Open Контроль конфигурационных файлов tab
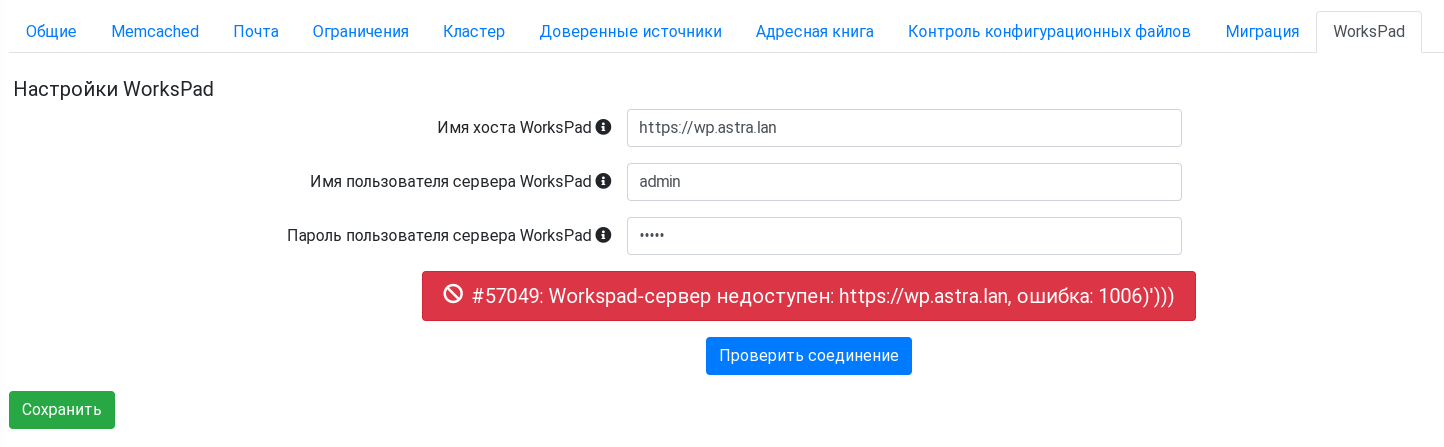The height and width of the screenshot is (447, 1444). point(1050,32)
